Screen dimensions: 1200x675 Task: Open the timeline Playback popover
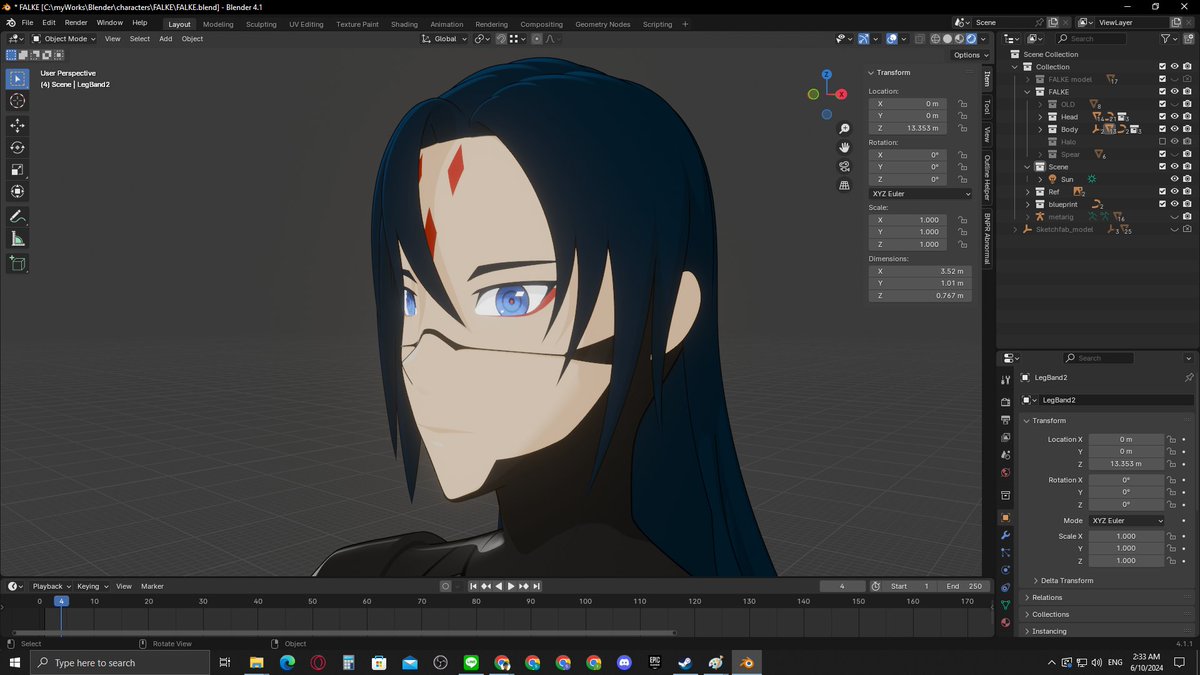(51, 586)
